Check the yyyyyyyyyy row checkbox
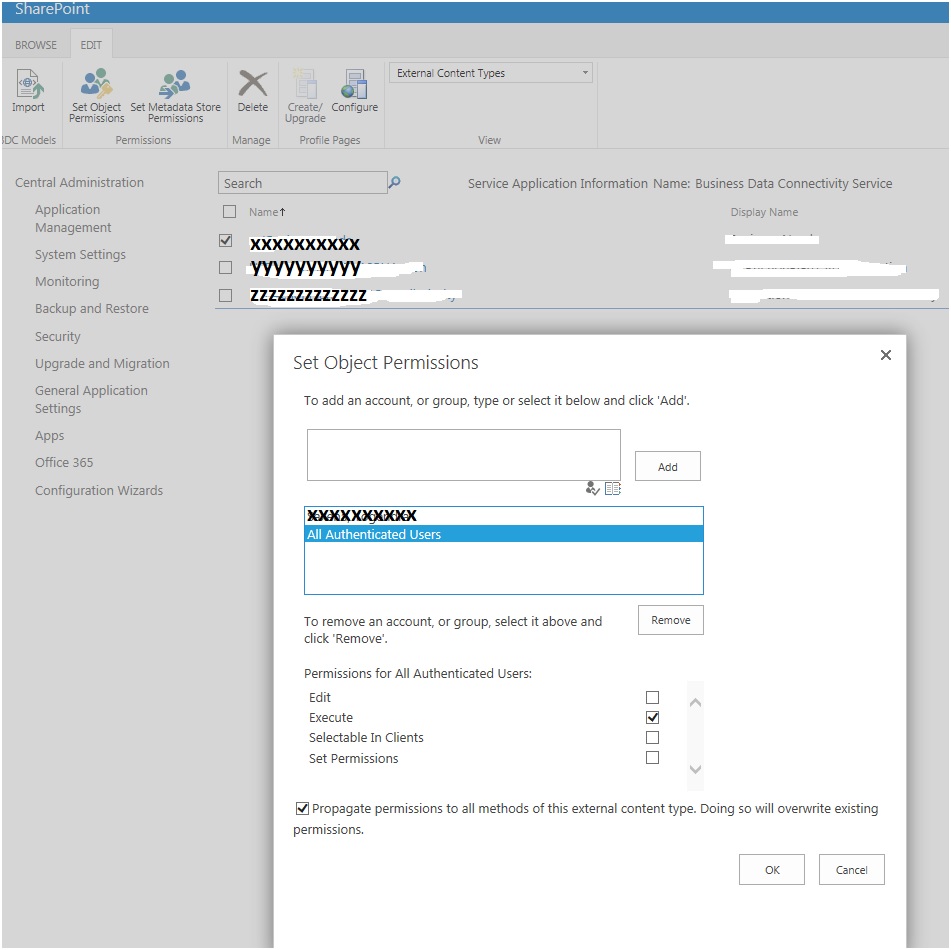Image resolution: width=951 pixels, height=950 pixels. pos(226,268)
